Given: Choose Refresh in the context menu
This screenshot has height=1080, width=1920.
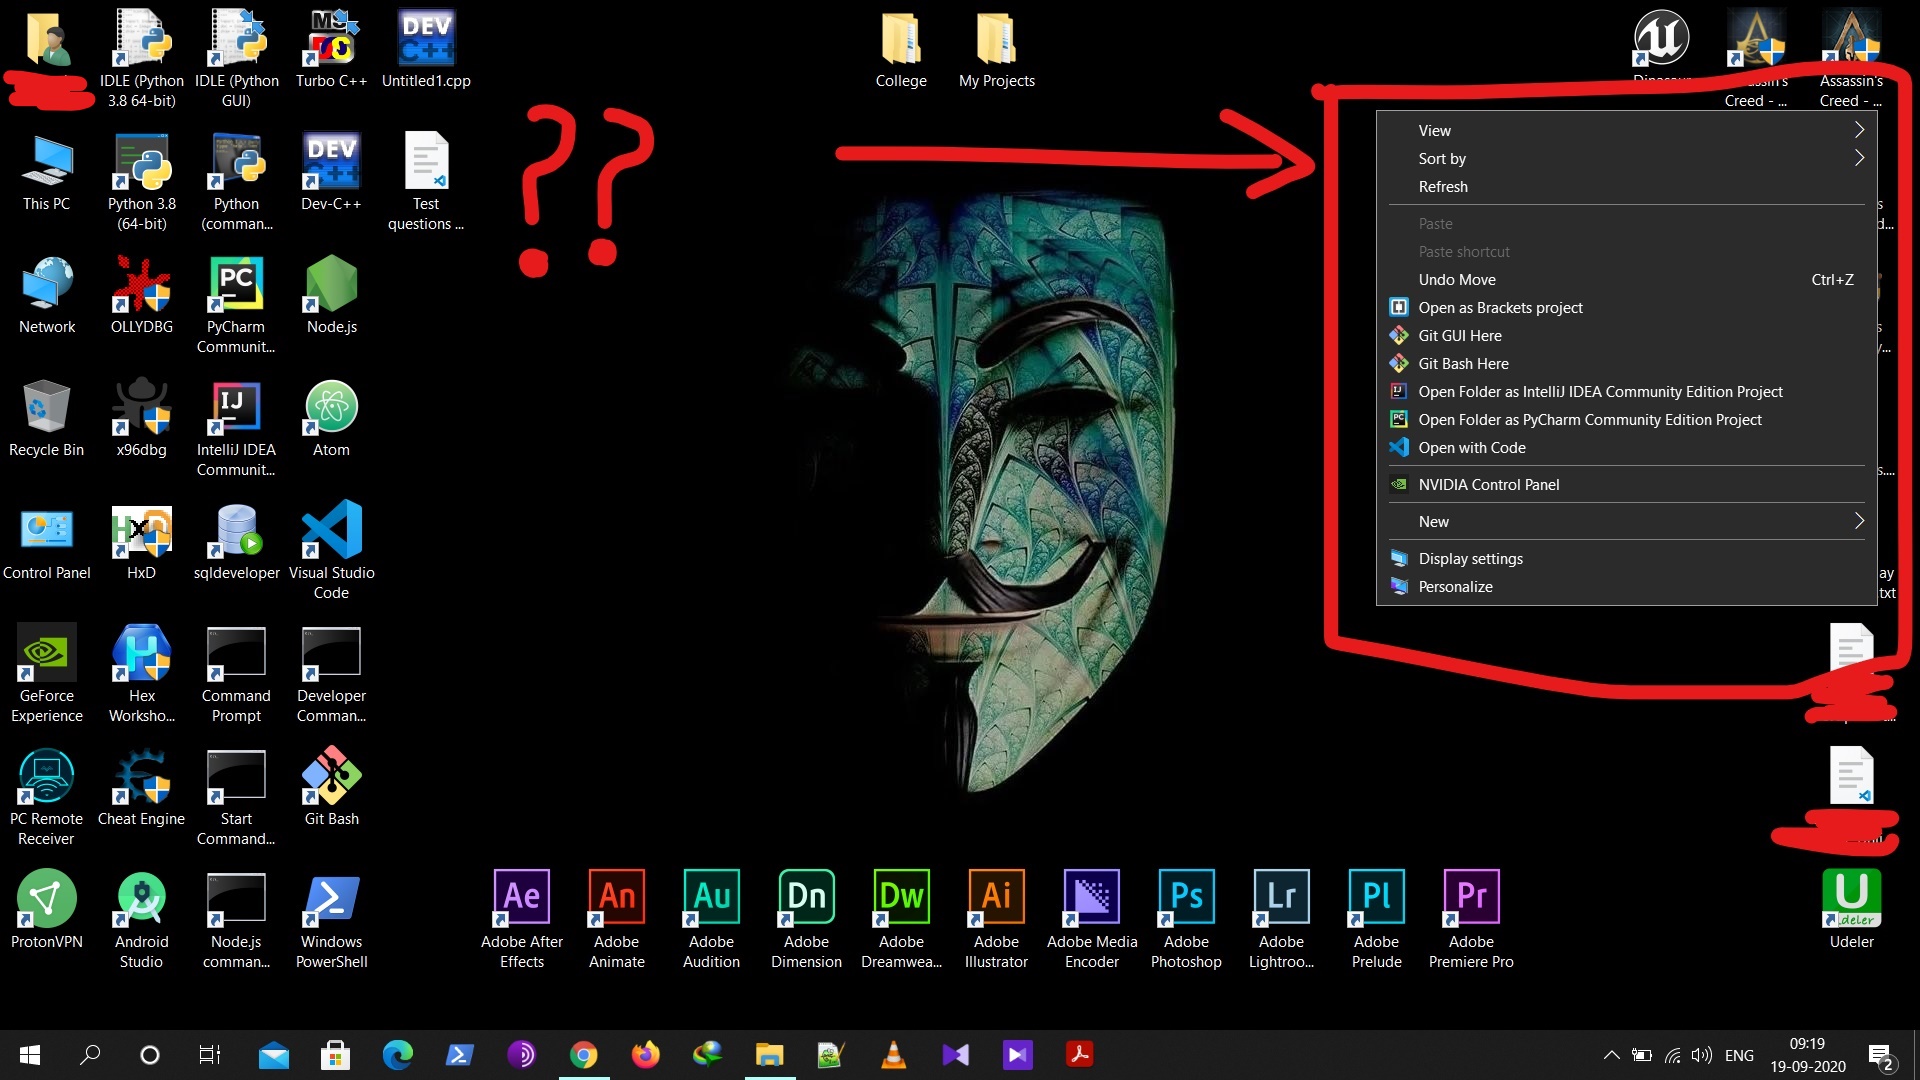Looking at the screenshot, I should click(1443, 187).
